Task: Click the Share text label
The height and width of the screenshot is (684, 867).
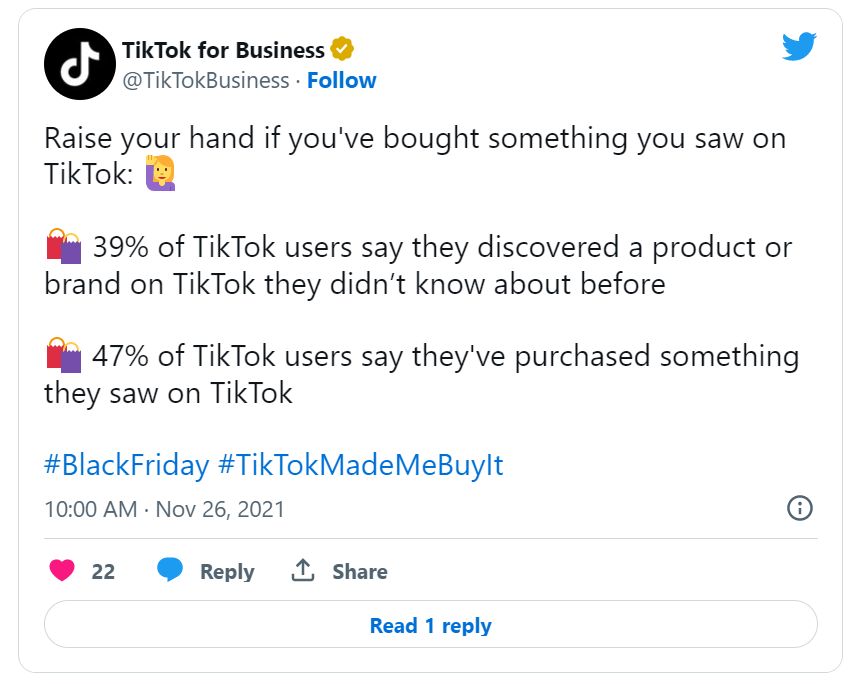Action: click(x=360, y=572)
